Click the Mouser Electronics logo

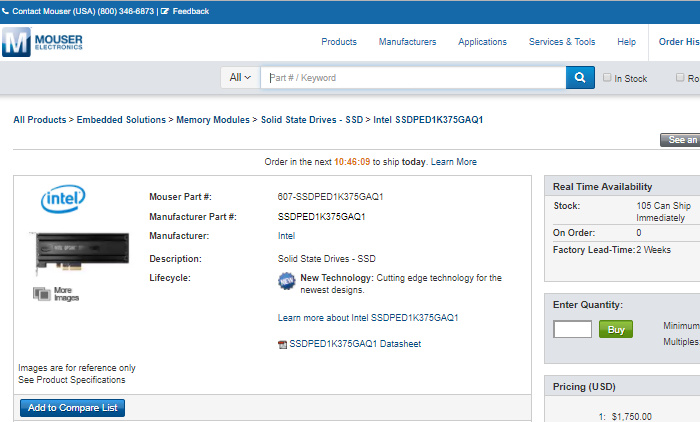[42, 42]
